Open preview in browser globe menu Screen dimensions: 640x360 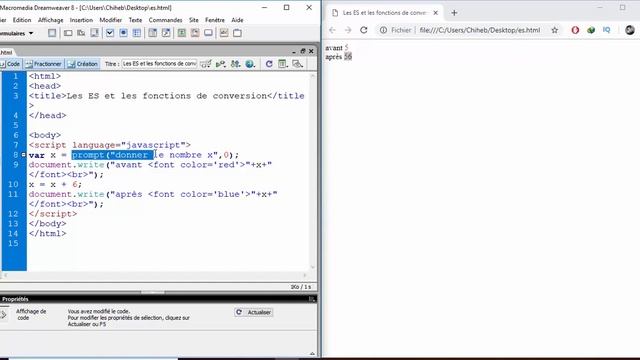250,64
